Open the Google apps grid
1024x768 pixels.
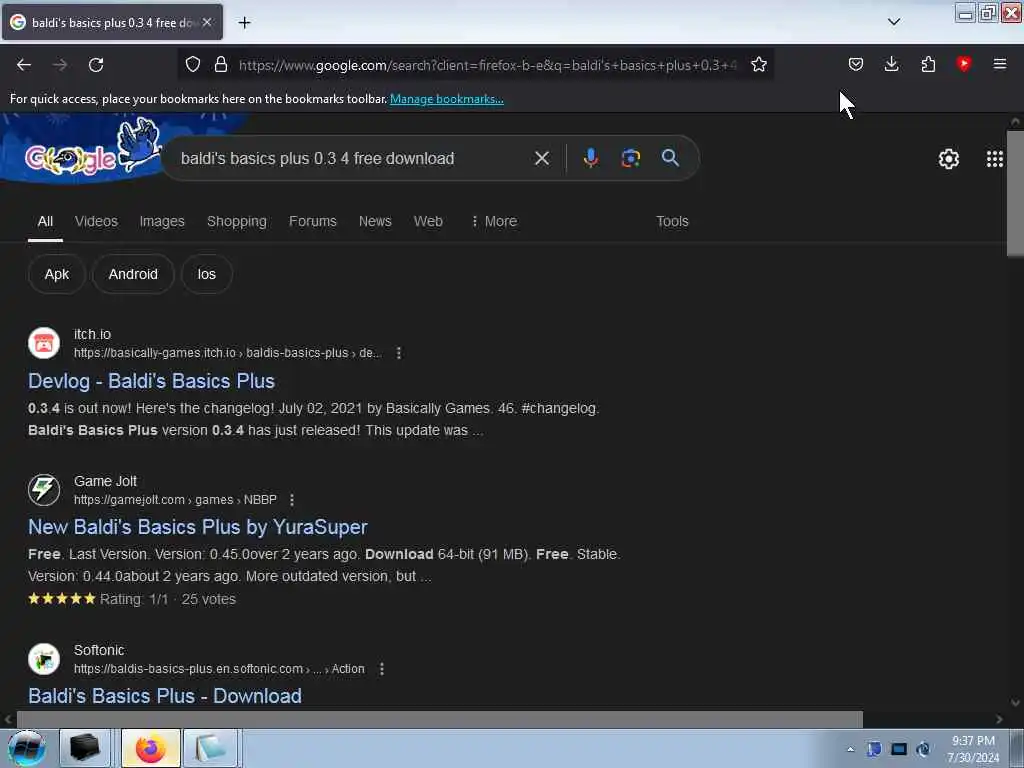point(995,159)
